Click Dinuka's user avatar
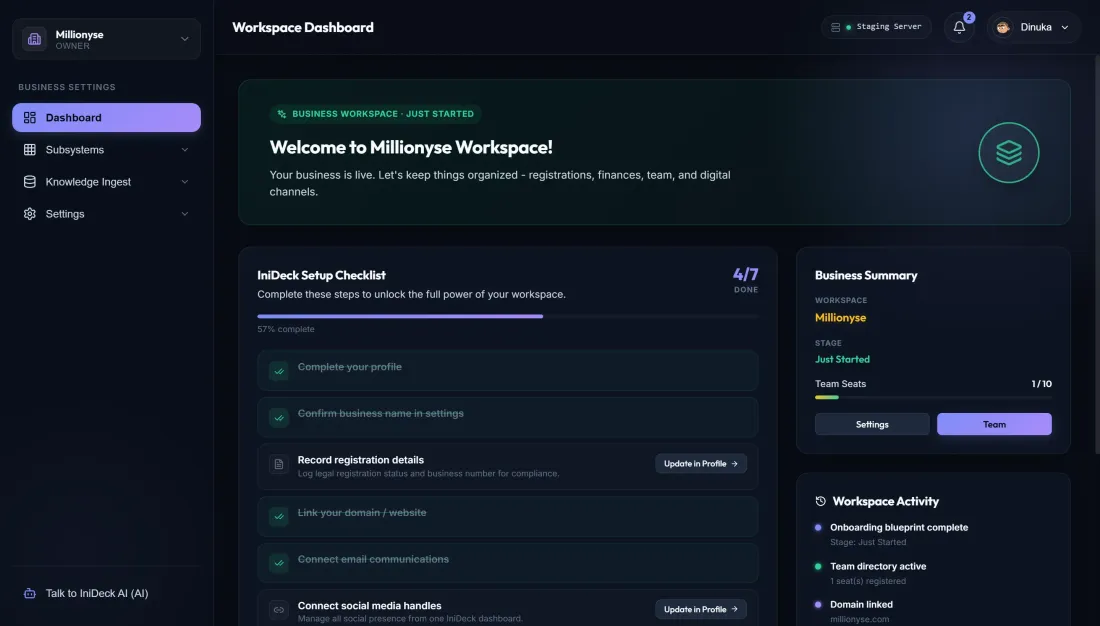The image size is (1100, 626). coord(1003,27)
